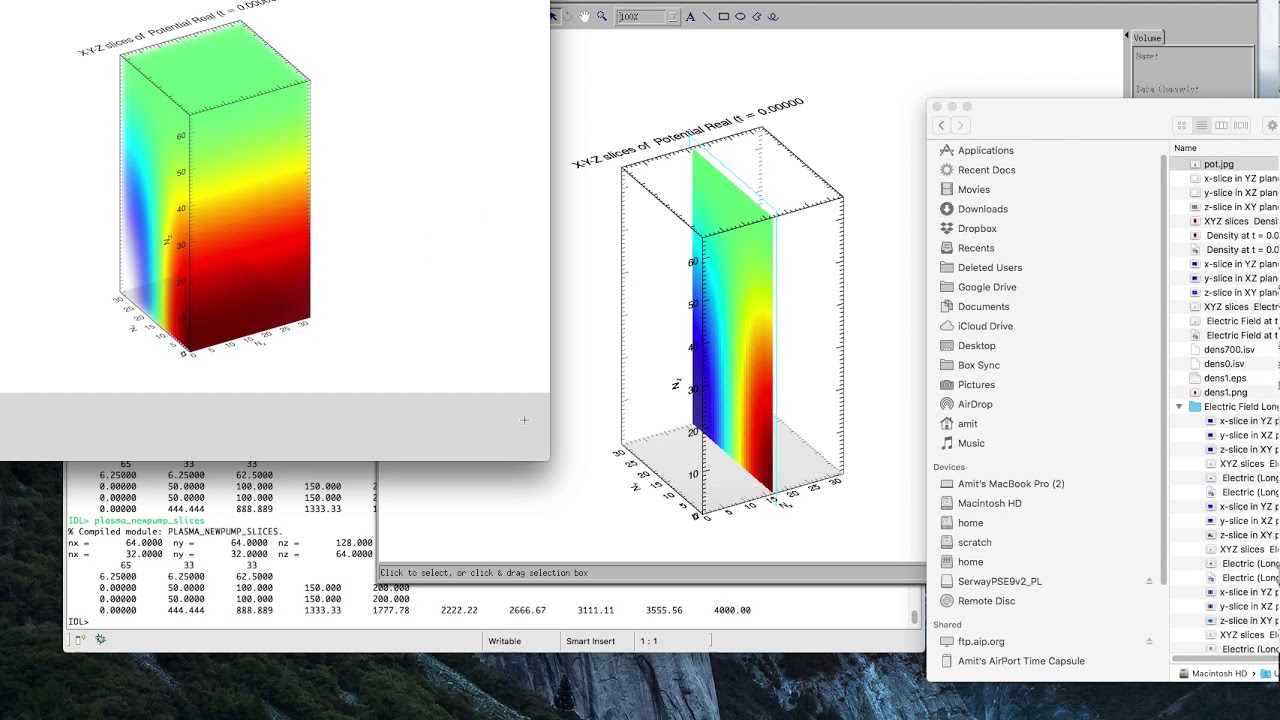Viewport: 1280px width, 720px height.
Task: Open Applications in Finder sidebar
Action: (x=985, y=150)
